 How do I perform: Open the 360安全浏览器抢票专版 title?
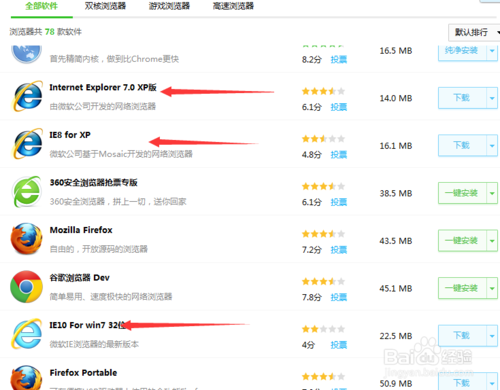coord(94,183)
